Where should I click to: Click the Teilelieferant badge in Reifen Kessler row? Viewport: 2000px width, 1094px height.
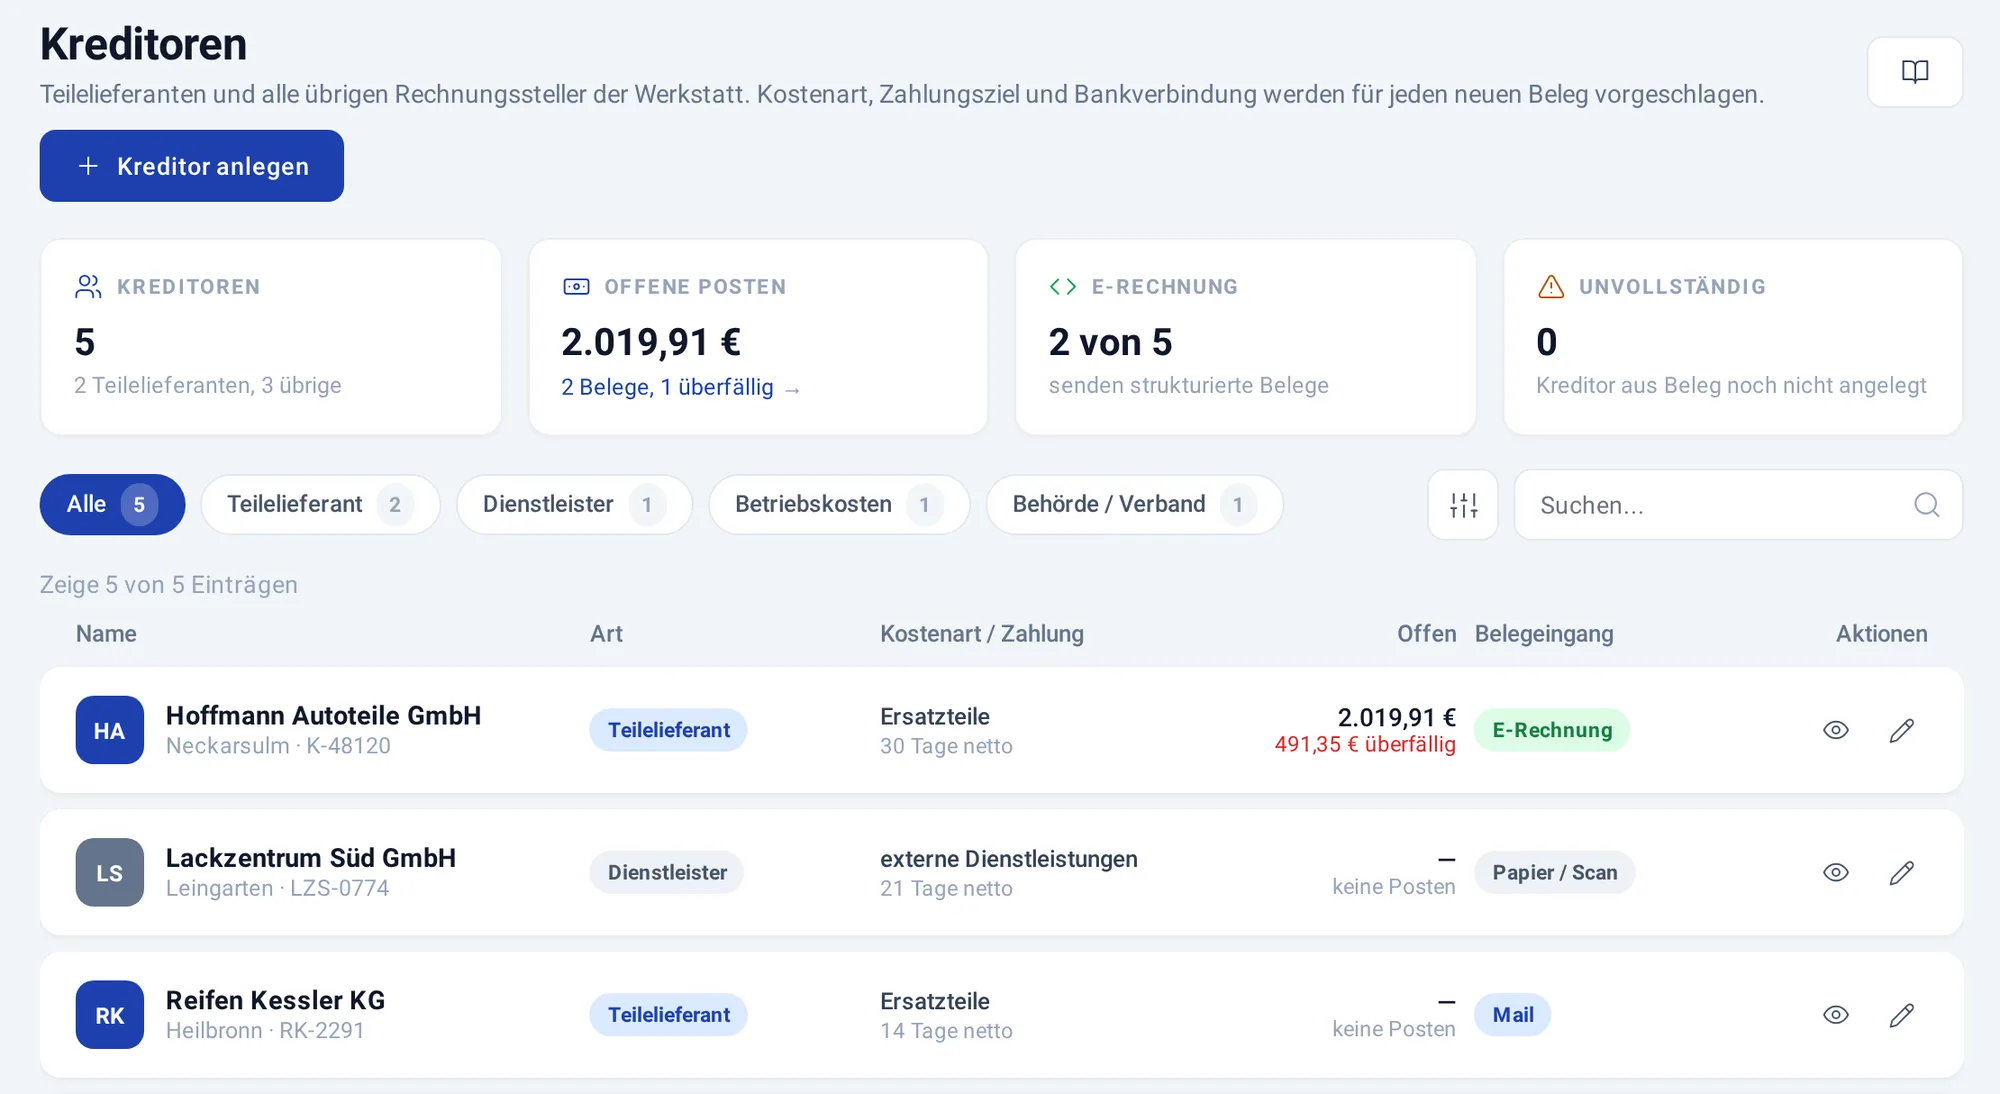pos(668,1015)
